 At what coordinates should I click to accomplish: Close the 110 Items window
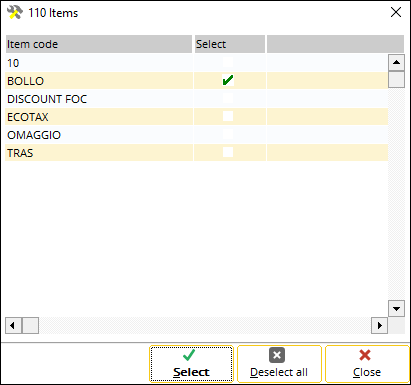pyautogui.click(x=396, y=12)
